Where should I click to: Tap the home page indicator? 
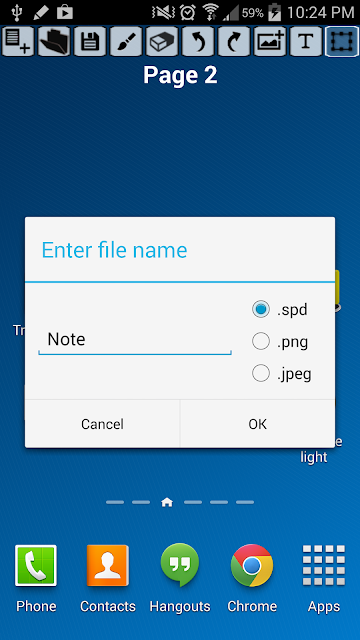(167, 503)
